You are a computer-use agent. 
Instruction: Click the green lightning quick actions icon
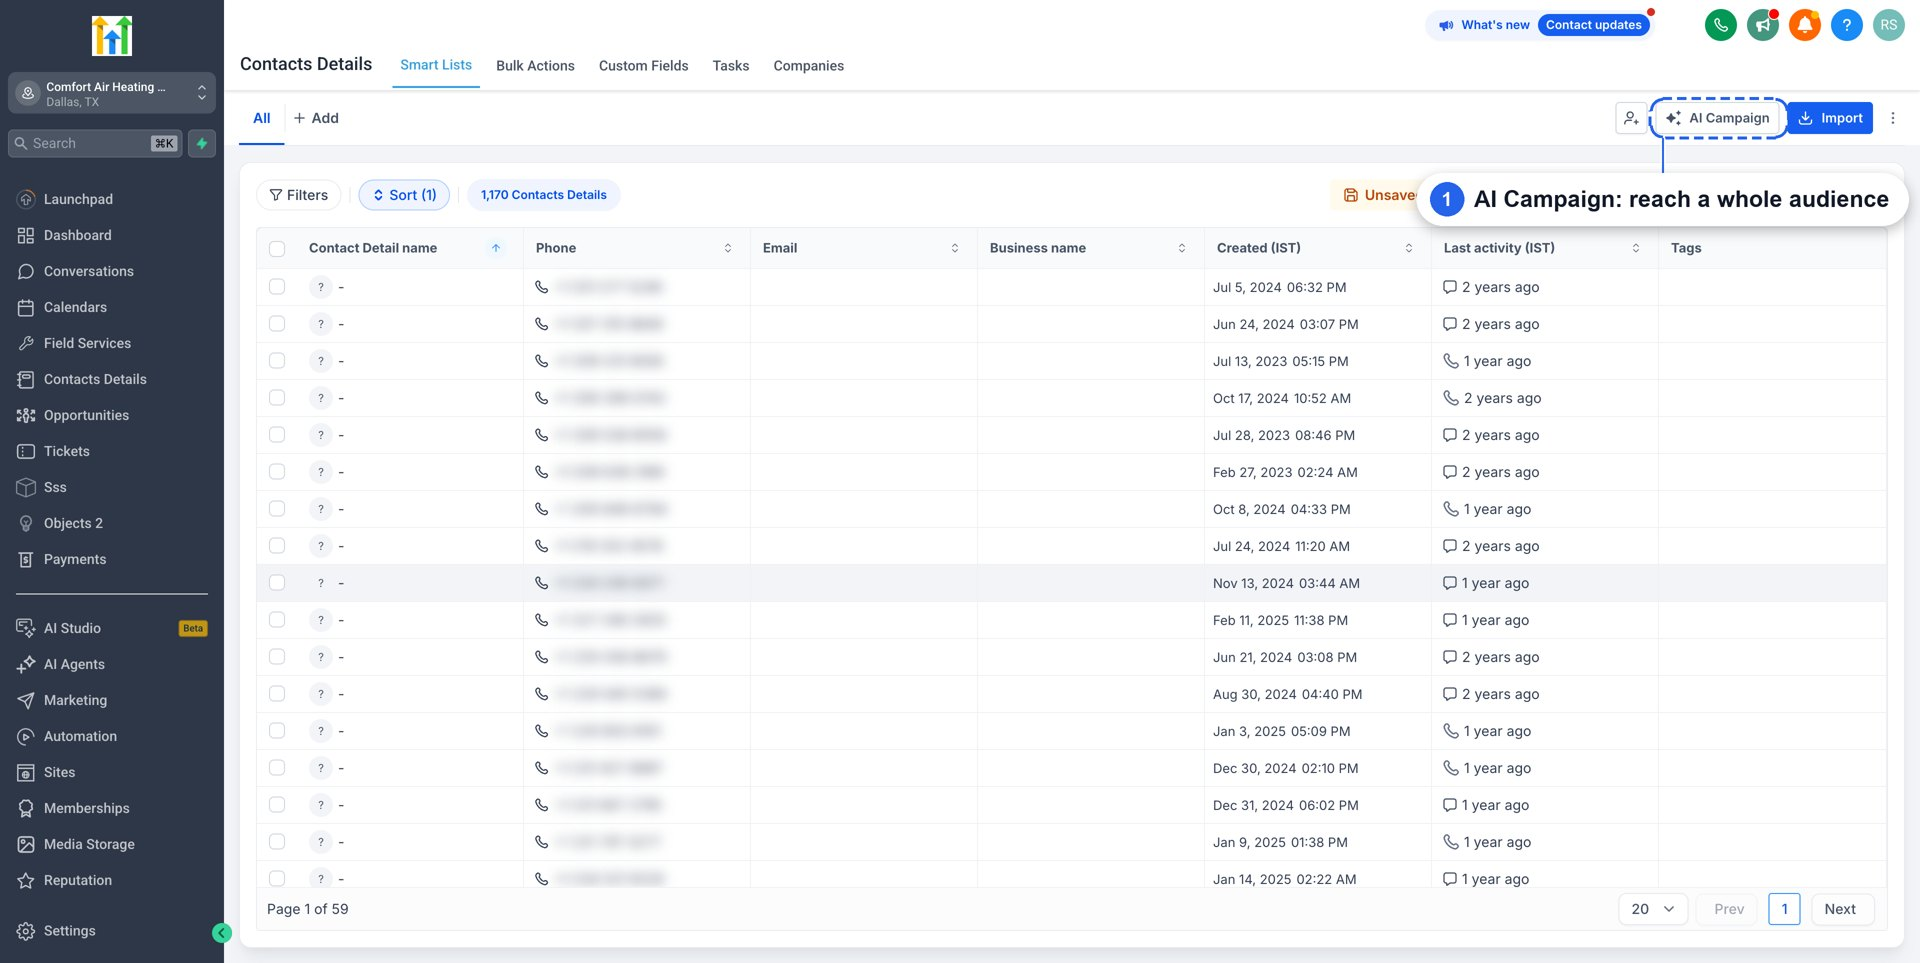[202, 143]
